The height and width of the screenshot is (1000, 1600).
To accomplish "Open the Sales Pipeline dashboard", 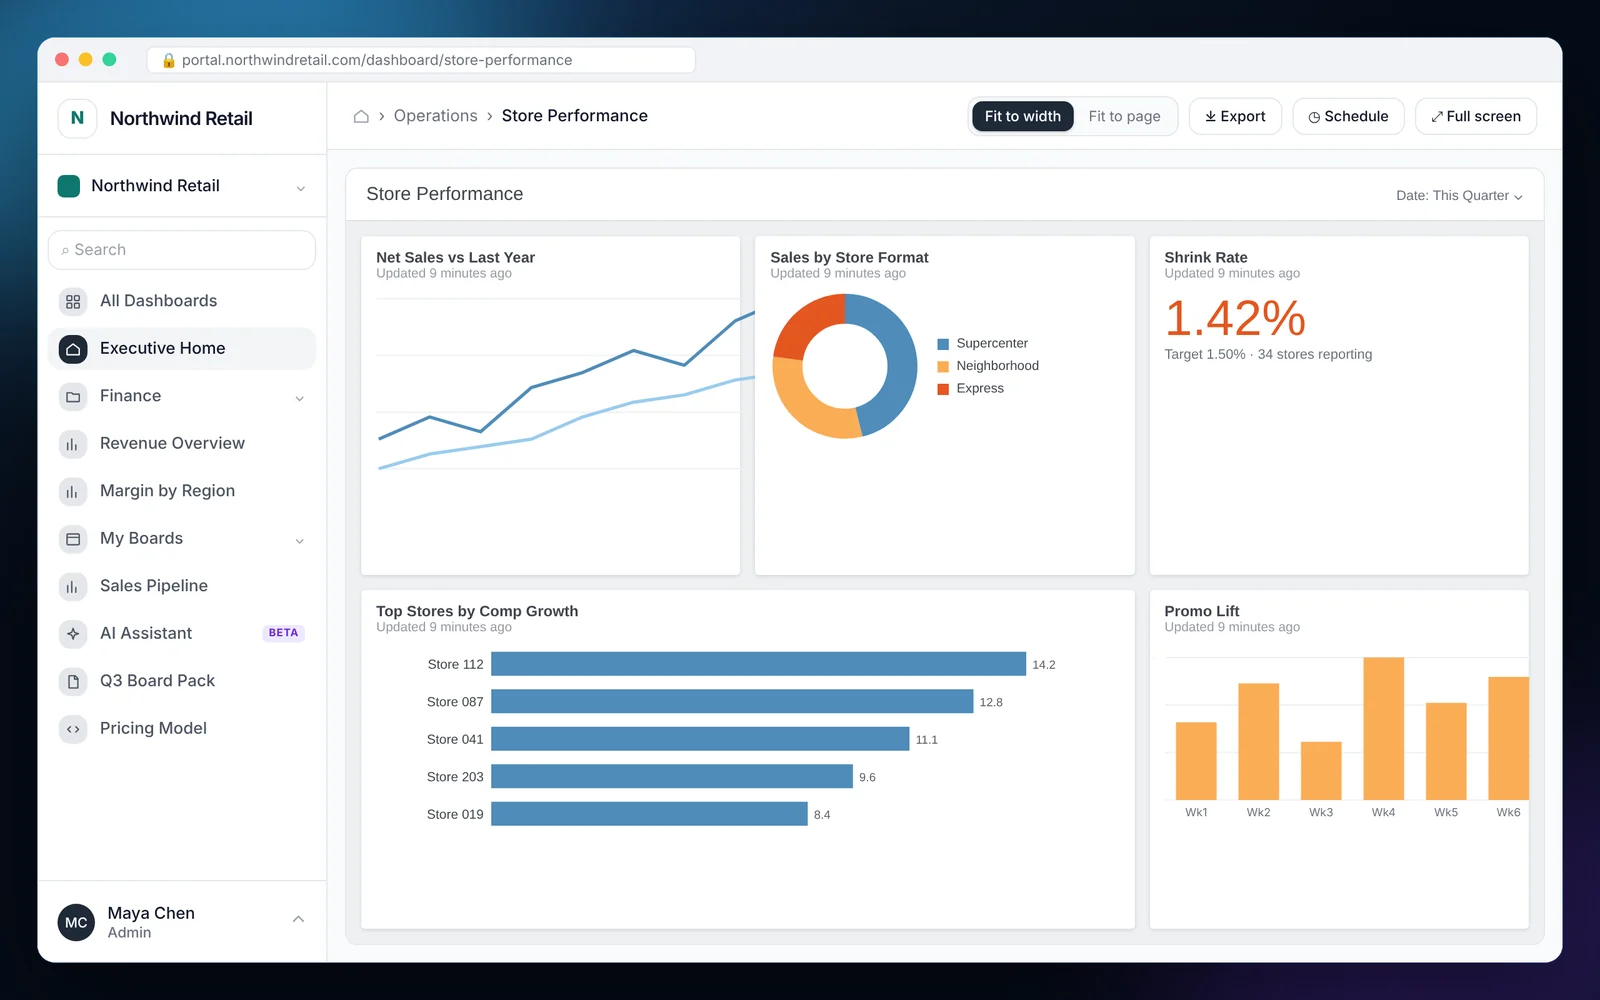I will 182,587.
